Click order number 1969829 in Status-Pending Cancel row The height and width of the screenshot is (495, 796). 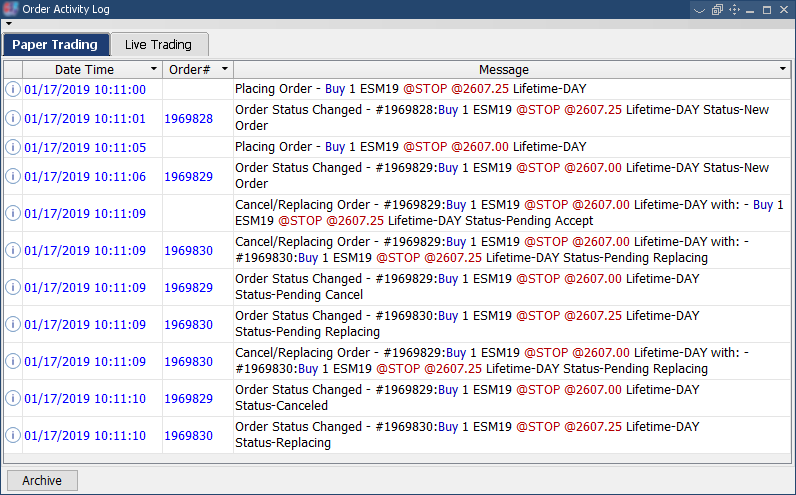click(188, 287)
